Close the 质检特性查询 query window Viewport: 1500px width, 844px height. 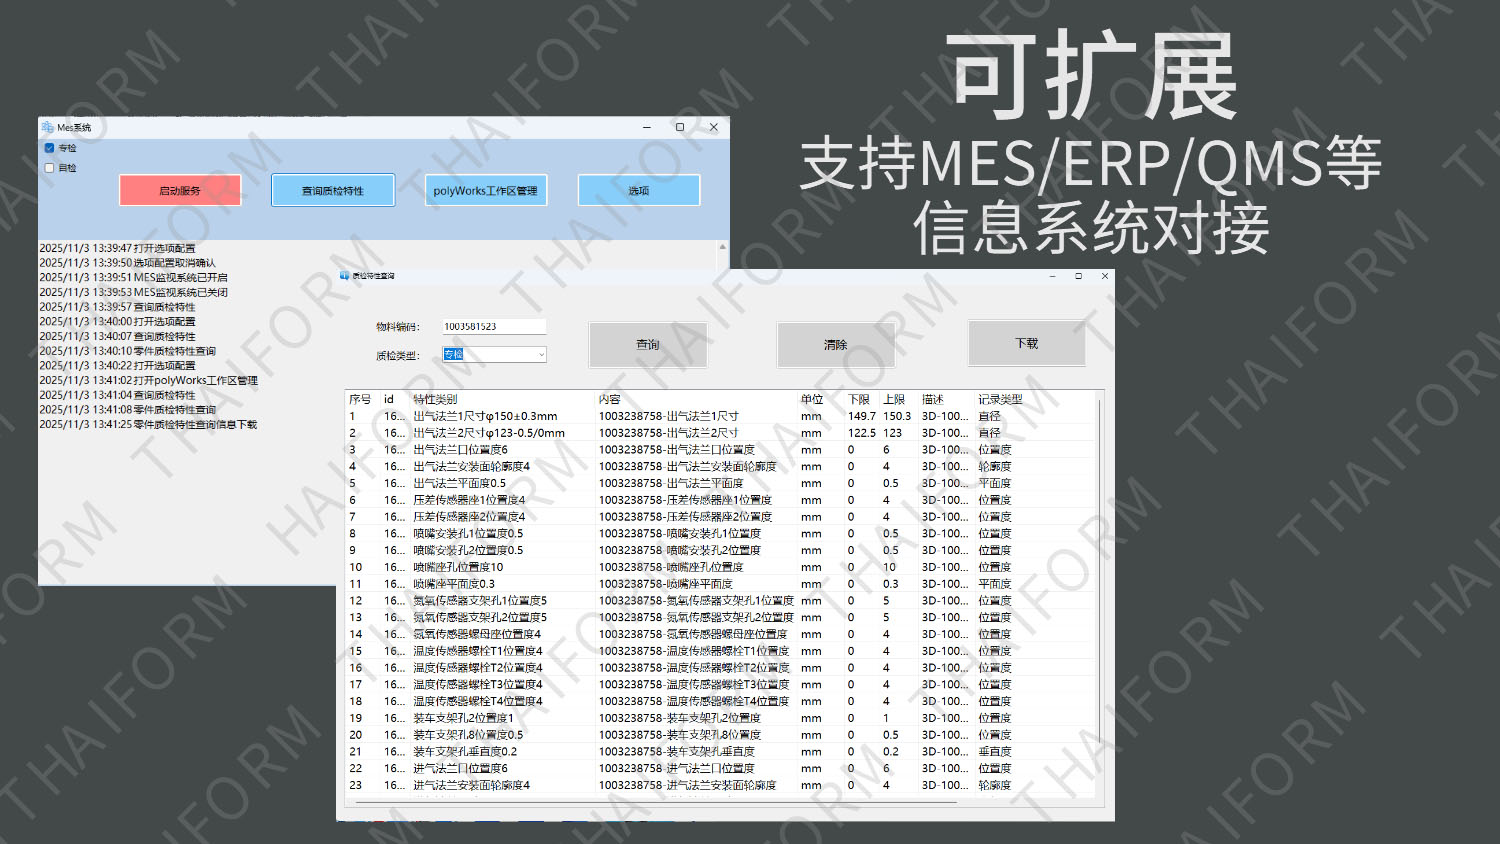pos(1105,276)
